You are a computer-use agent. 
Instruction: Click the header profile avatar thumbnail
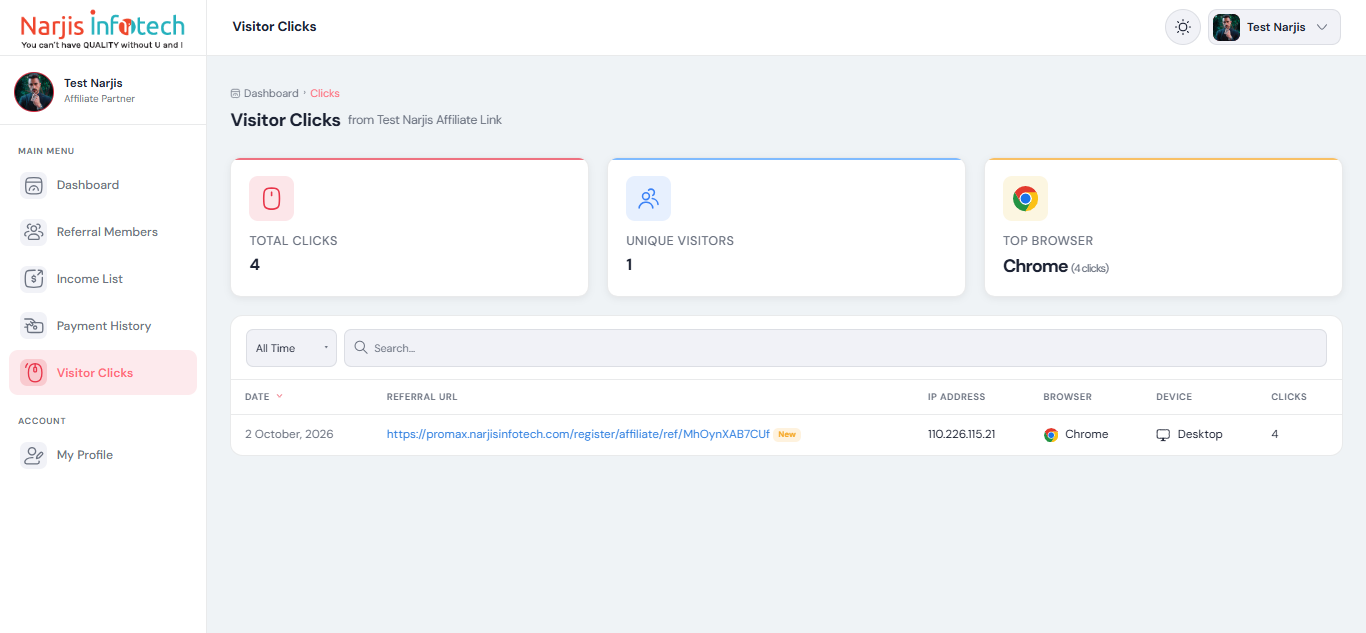(1226, 27)
